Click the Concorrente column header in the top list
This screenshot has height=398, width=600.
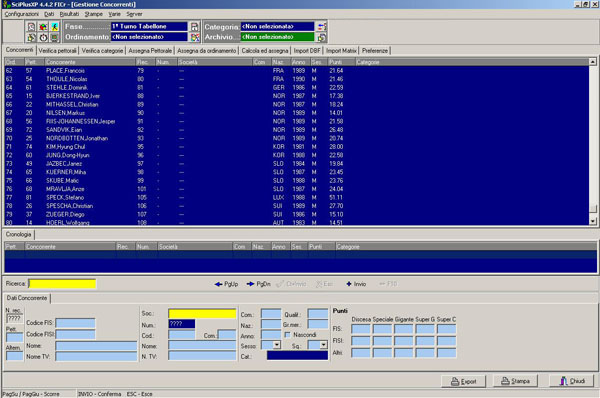click(90, 62)
